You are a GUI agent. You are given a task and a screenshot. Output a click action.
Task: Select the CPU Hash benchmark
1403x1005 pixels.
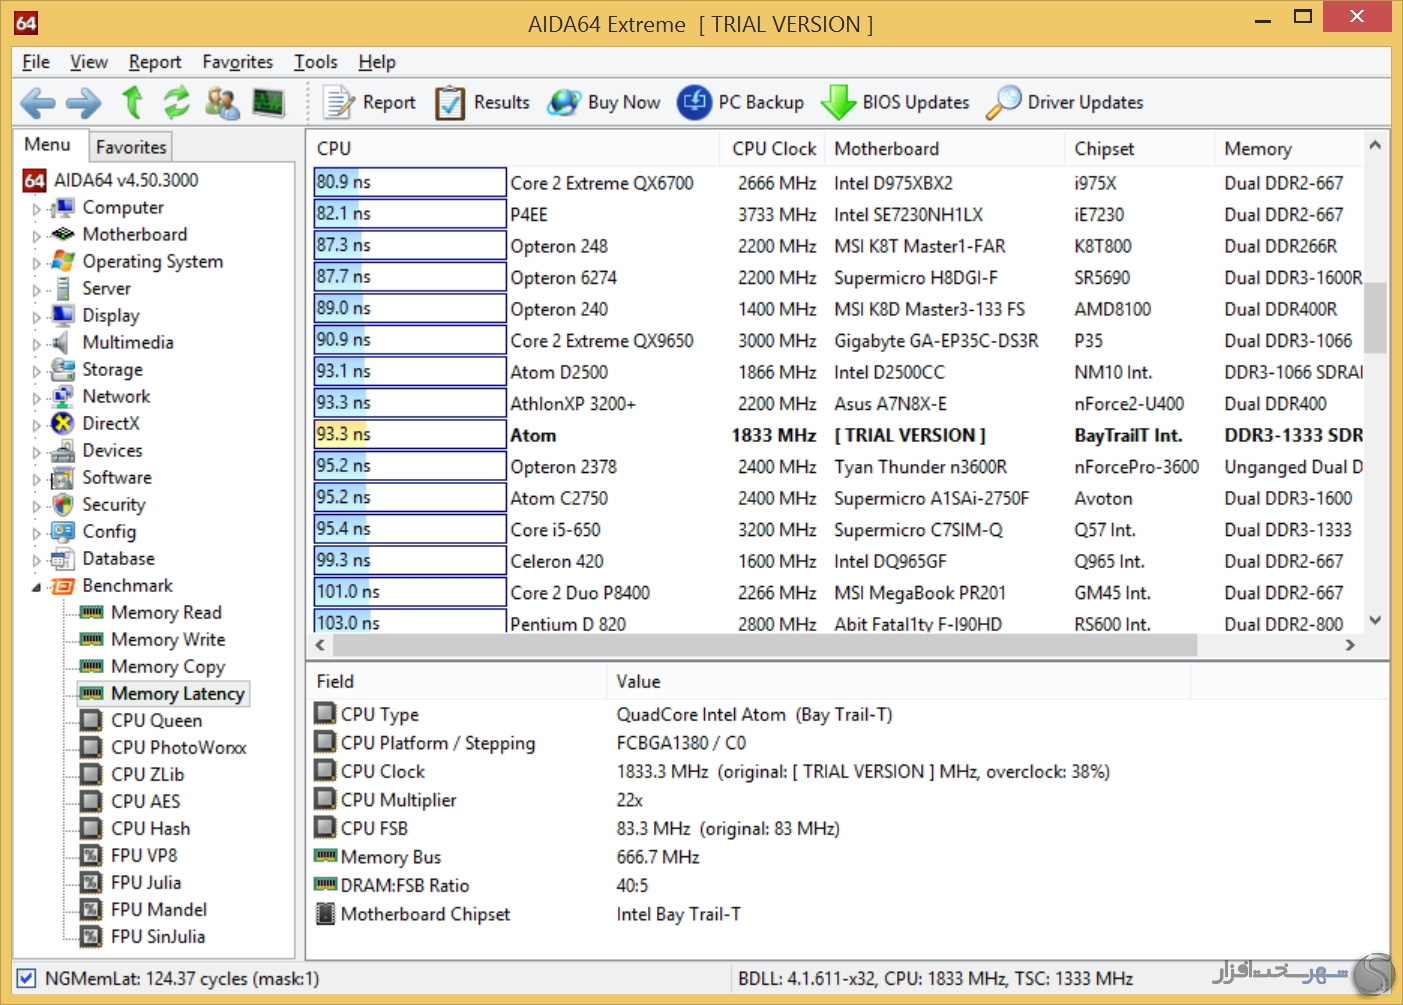pyautogui.click(x=150, y=828)
